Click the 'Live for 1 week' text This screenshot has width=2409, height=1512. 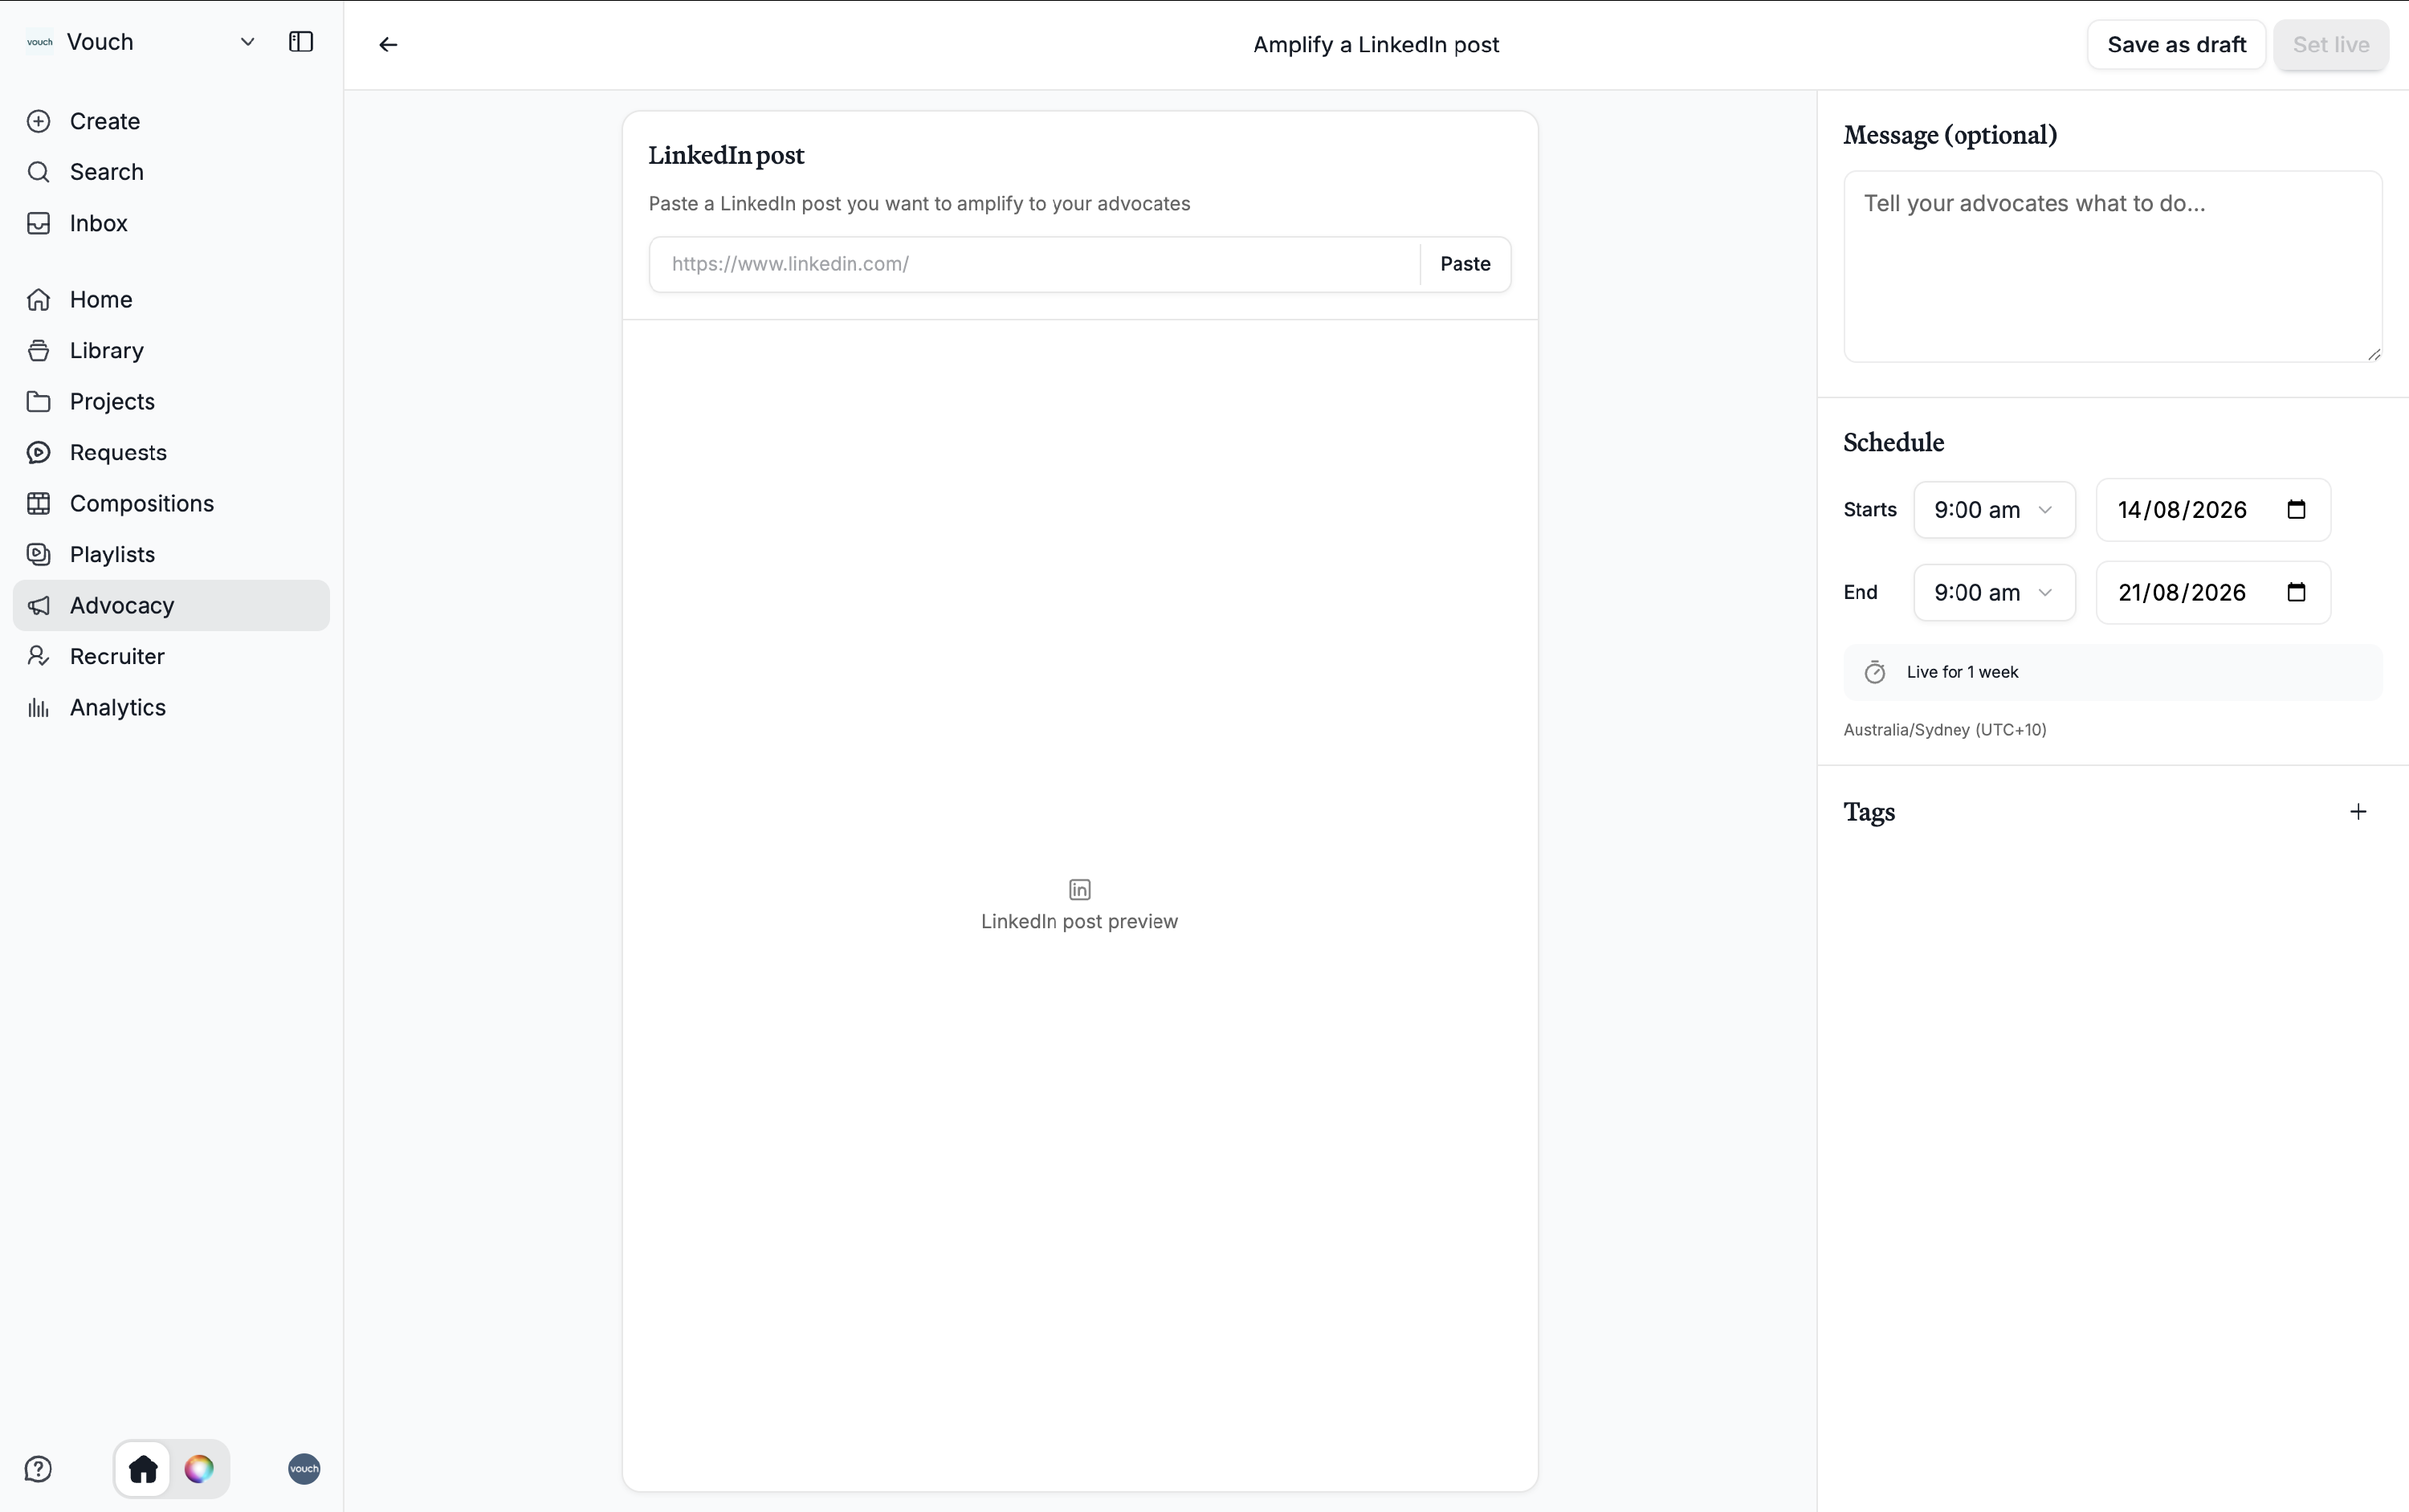[x=1962, y=672]
